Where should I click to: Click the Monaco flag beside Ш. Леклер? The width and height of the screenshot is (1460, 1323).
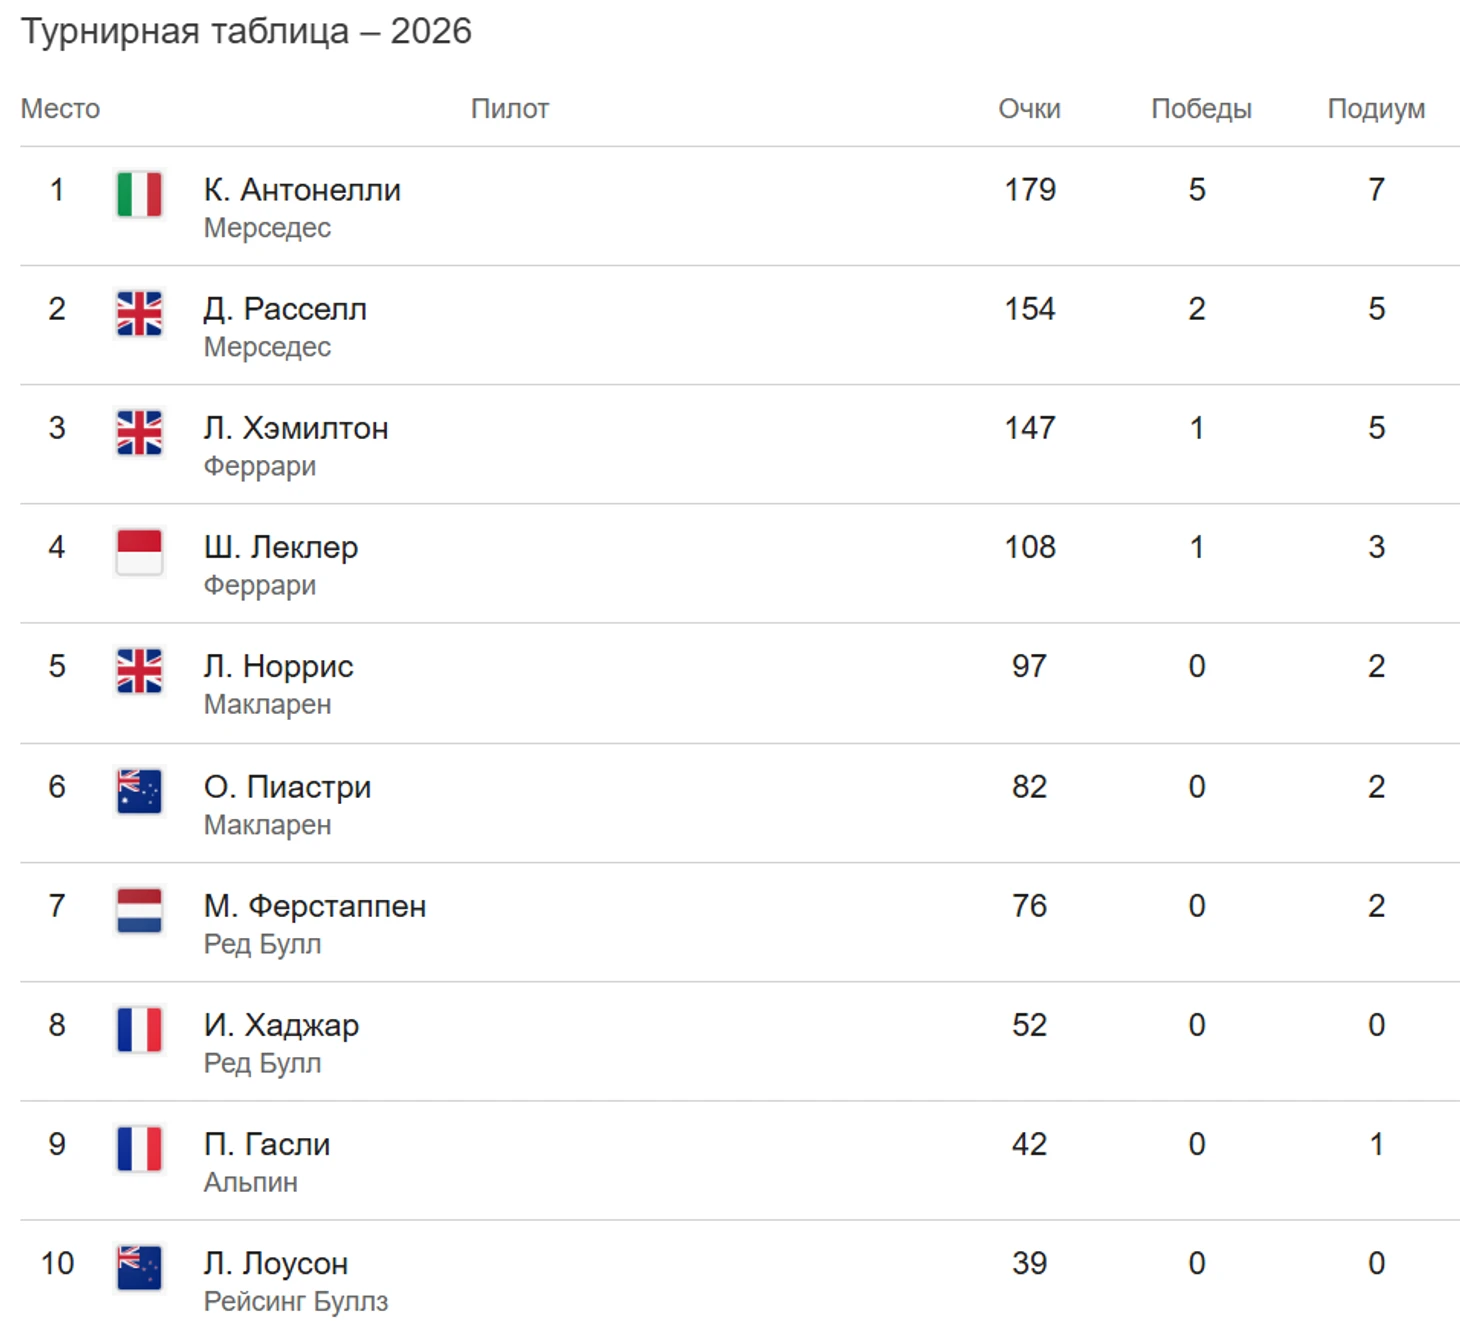click(139, 551)
